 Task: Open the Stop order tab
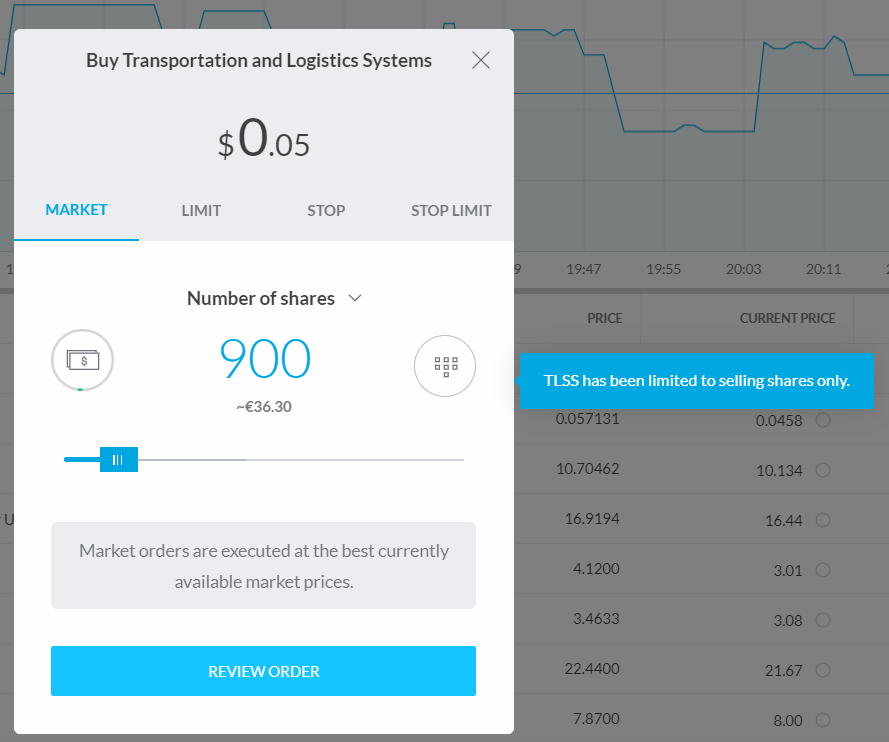click(x=326, y=210)
